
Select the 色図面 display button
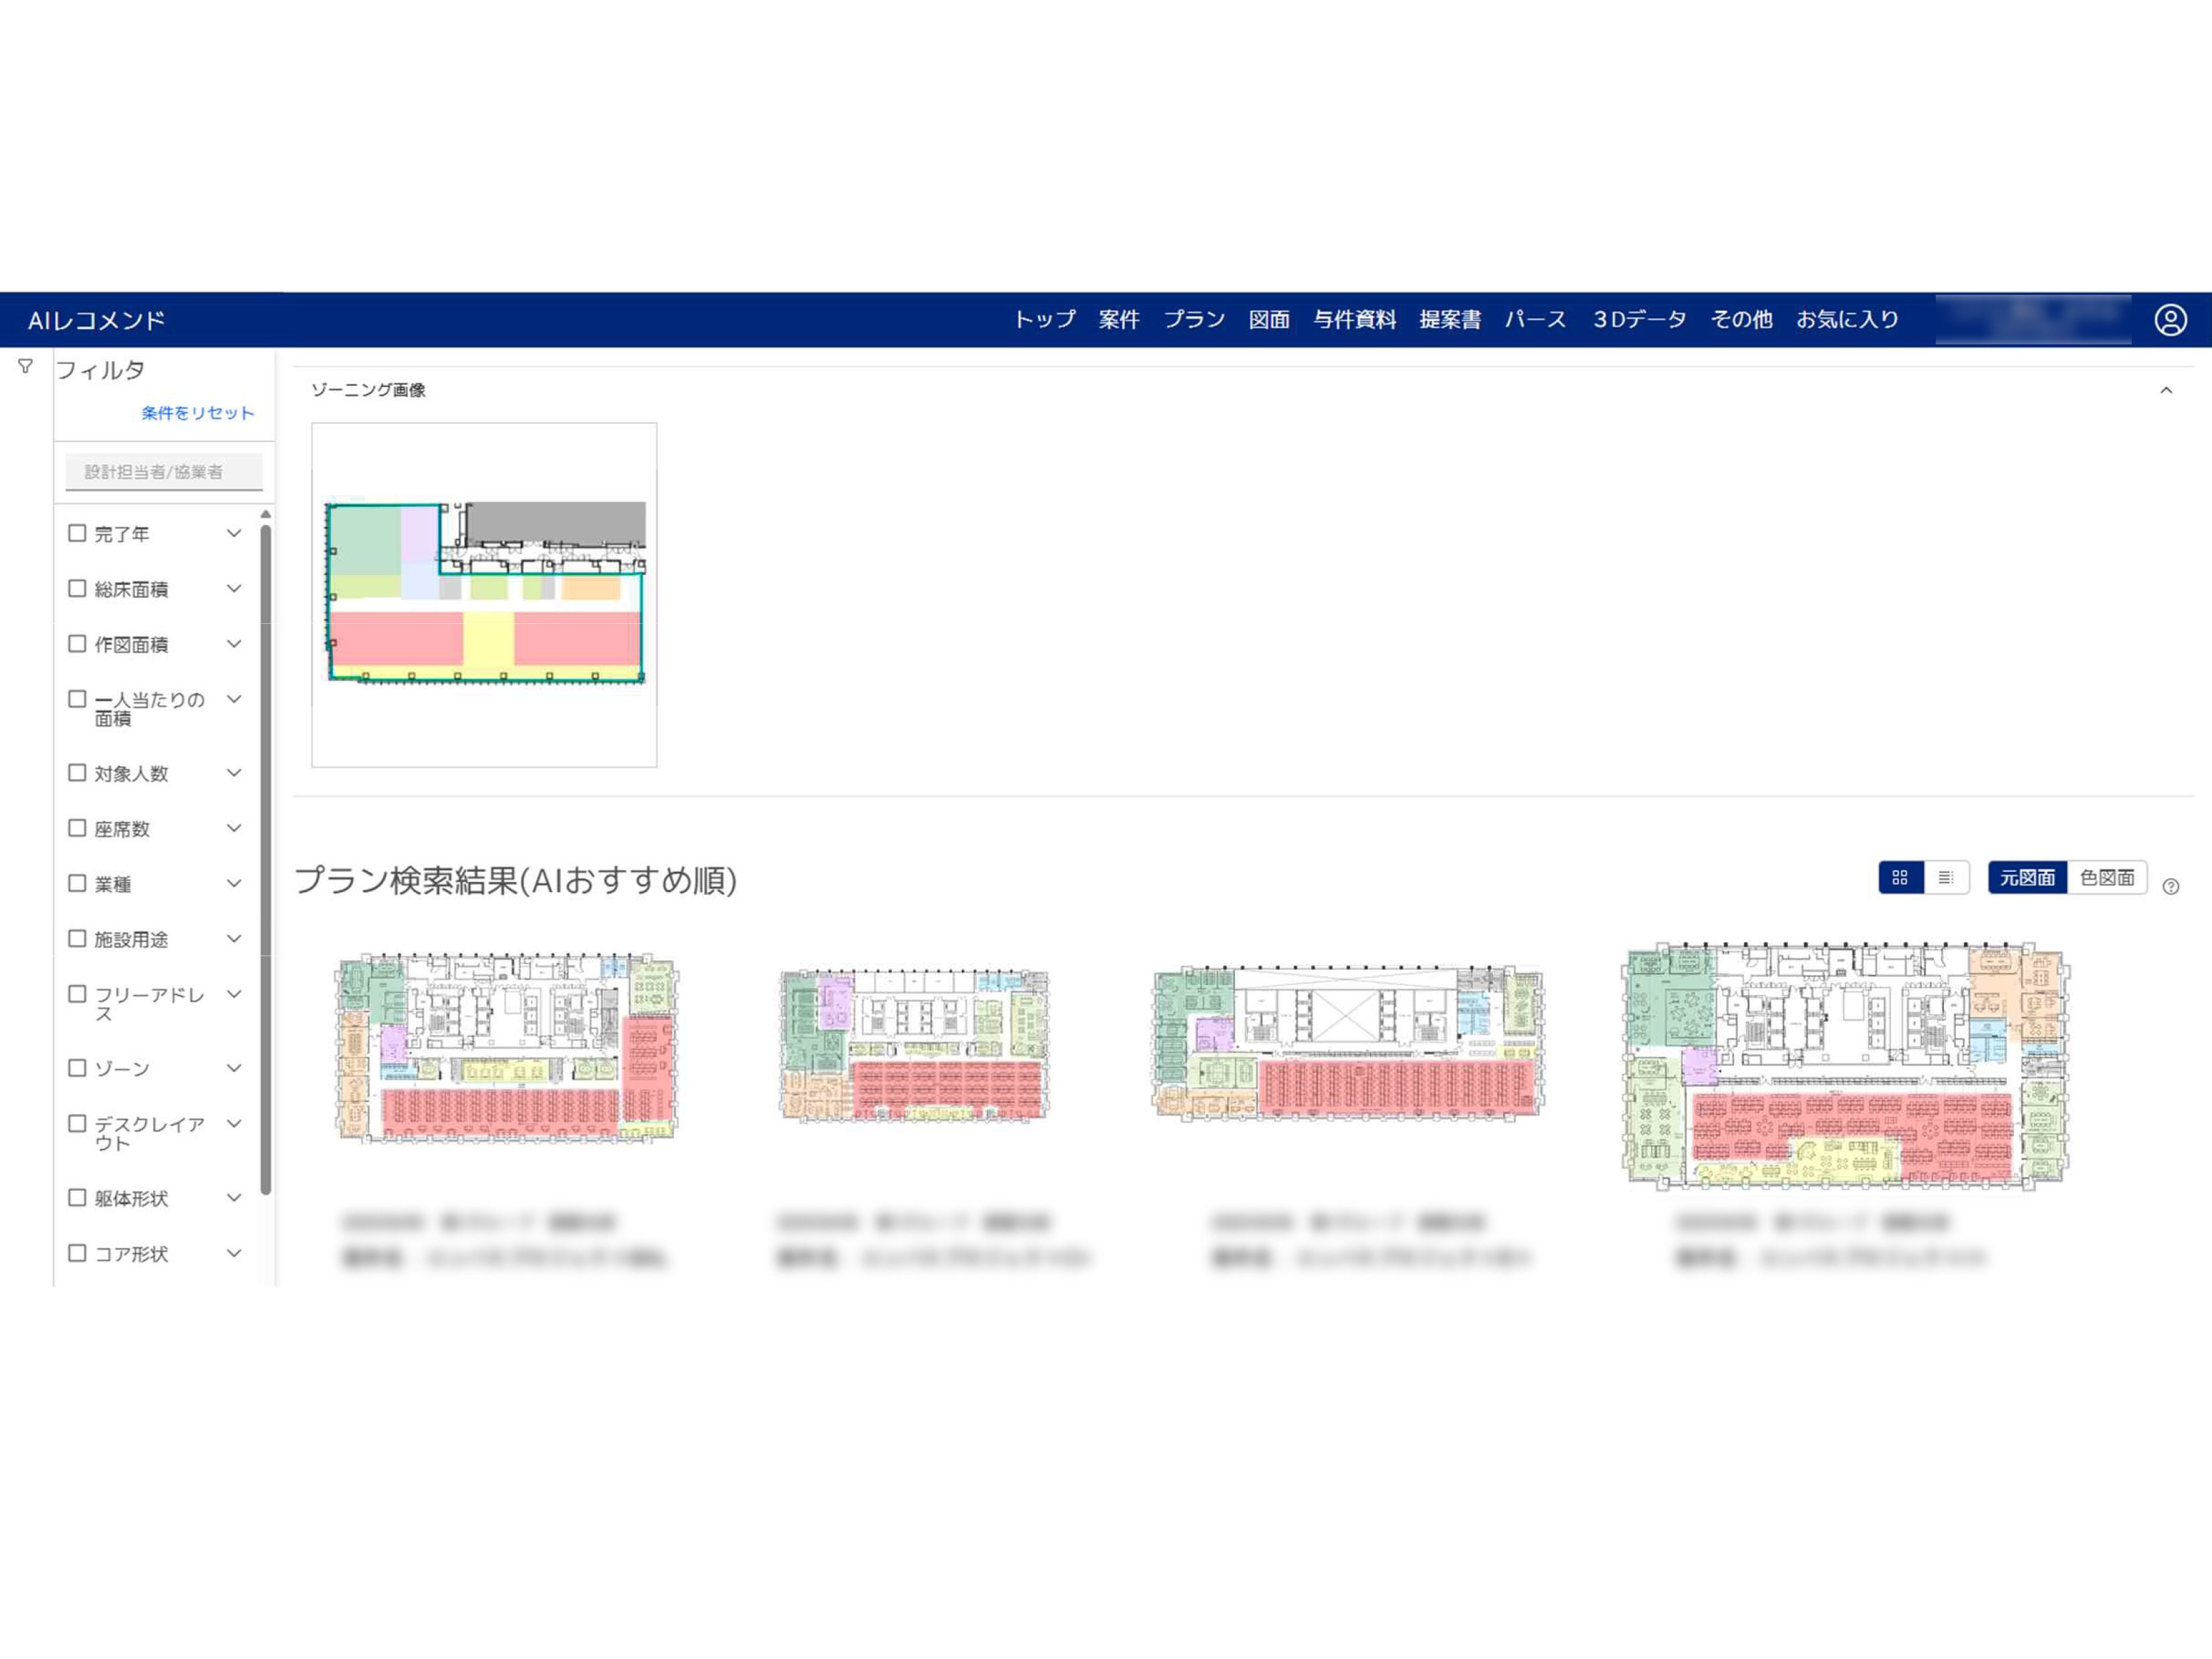(2106, 877)
